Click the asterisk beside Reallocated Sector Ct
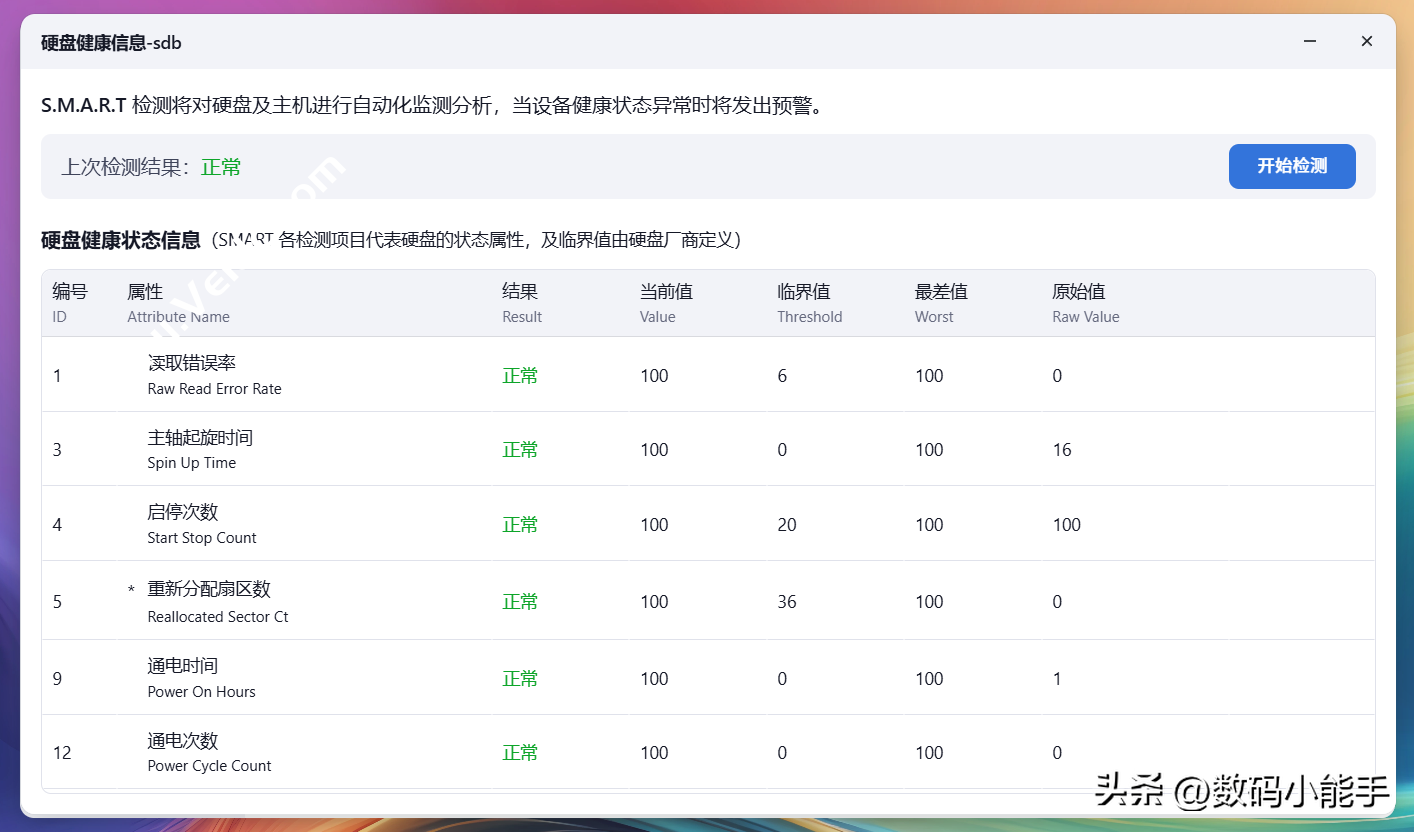Image resolution: width=1414 pixels, height=832 pixels. (131, 591)
